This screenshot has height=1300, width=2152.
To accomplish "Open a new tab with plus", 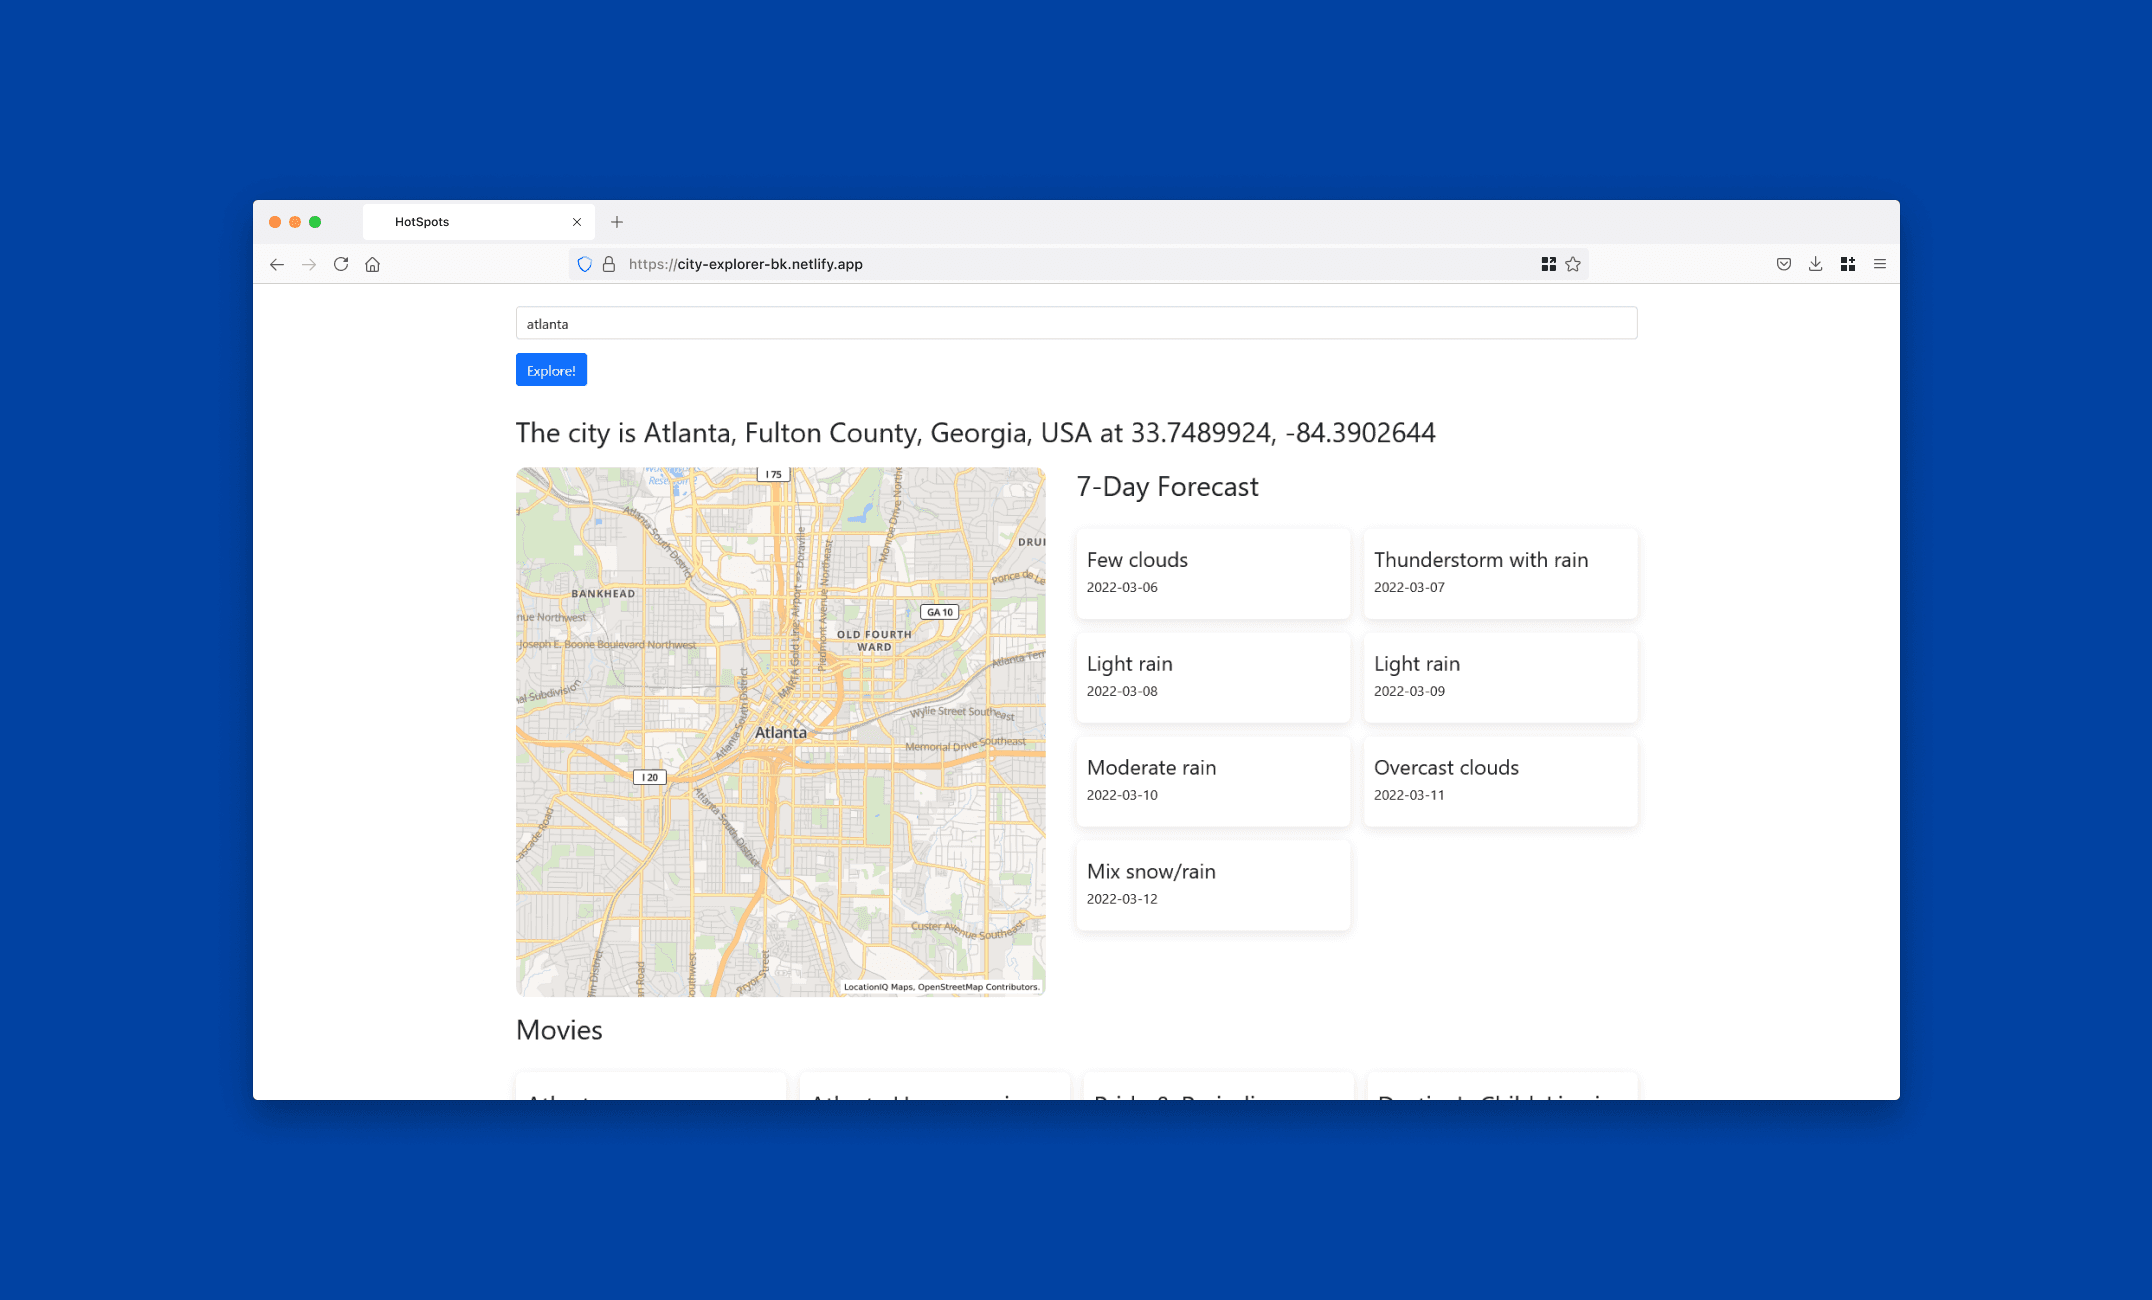I will pos(617,222).
